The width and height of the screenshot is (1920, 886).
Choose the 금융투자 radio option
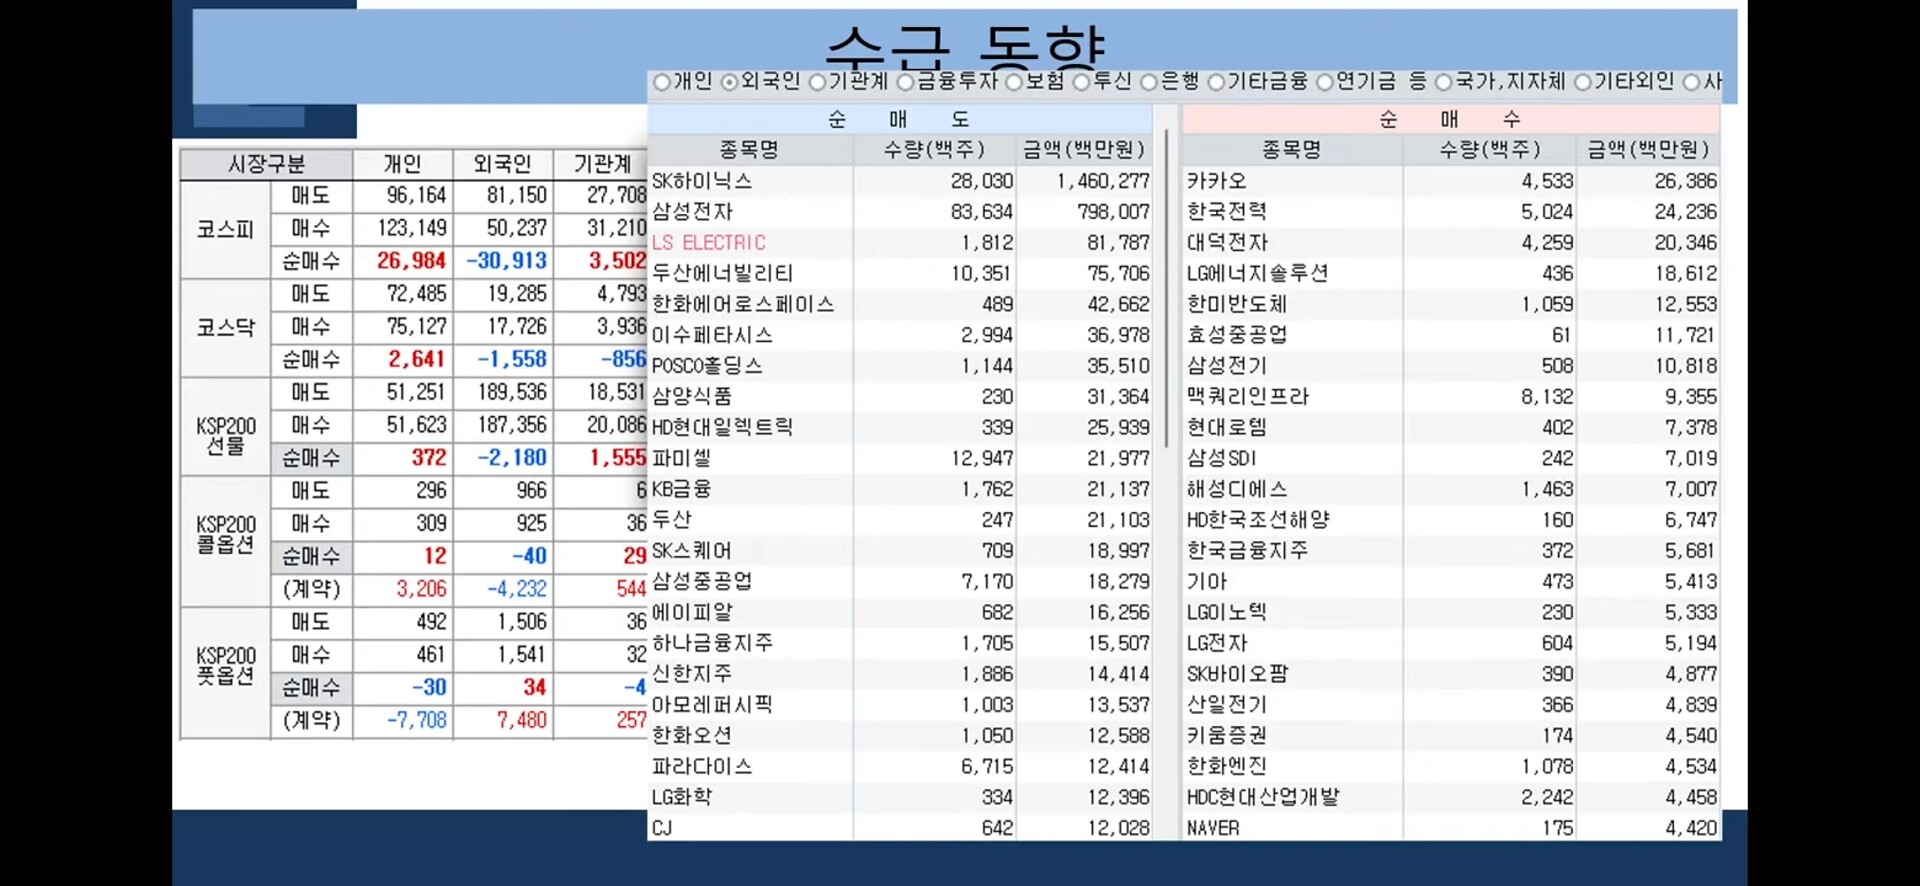(906, 83)
